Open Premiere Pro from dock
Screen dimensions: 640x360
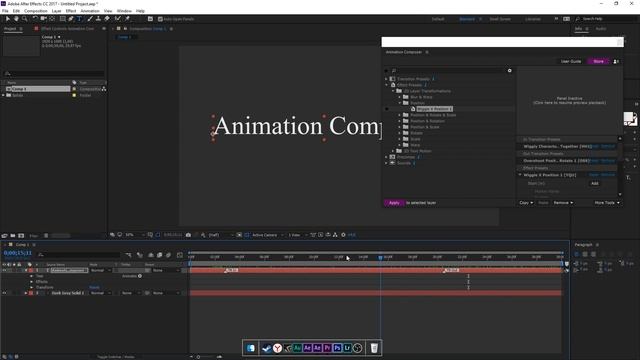[327, 348]
